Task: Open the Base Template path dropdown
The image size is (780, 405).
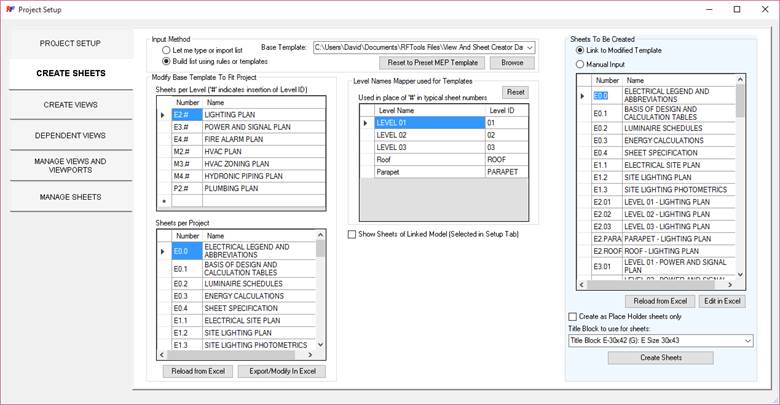Action: (x=530, y=47)
